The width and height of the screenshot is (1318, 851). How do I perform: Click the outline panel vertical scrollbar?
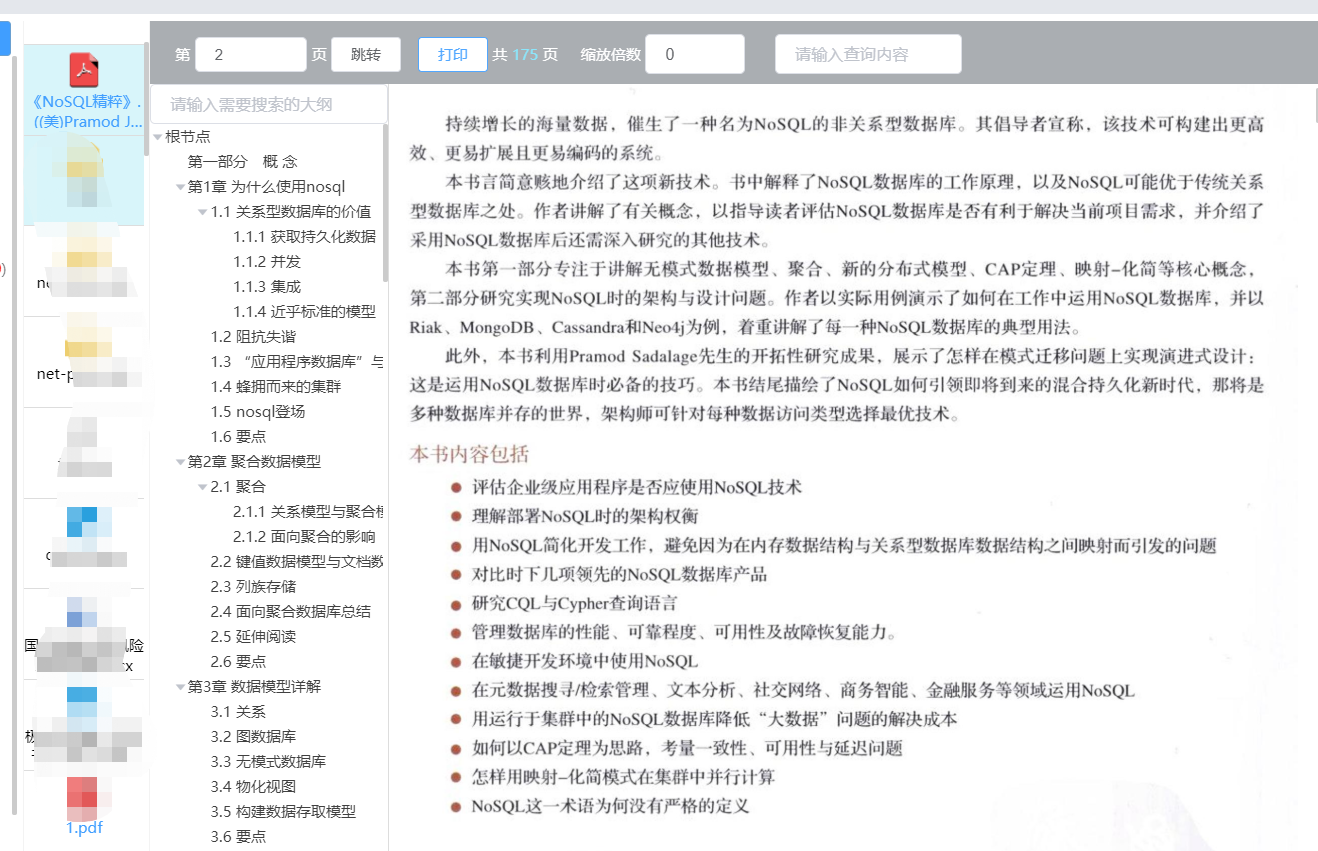pos(385,203)
